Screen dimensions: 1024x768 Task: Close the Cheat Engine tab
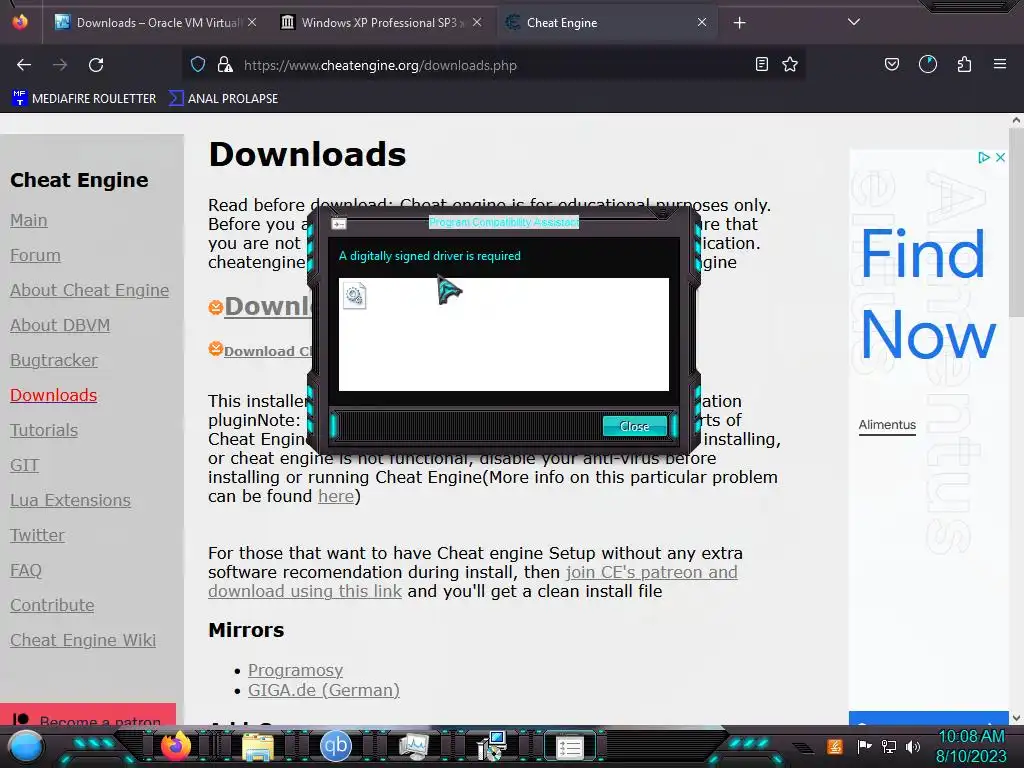[702, 22]
